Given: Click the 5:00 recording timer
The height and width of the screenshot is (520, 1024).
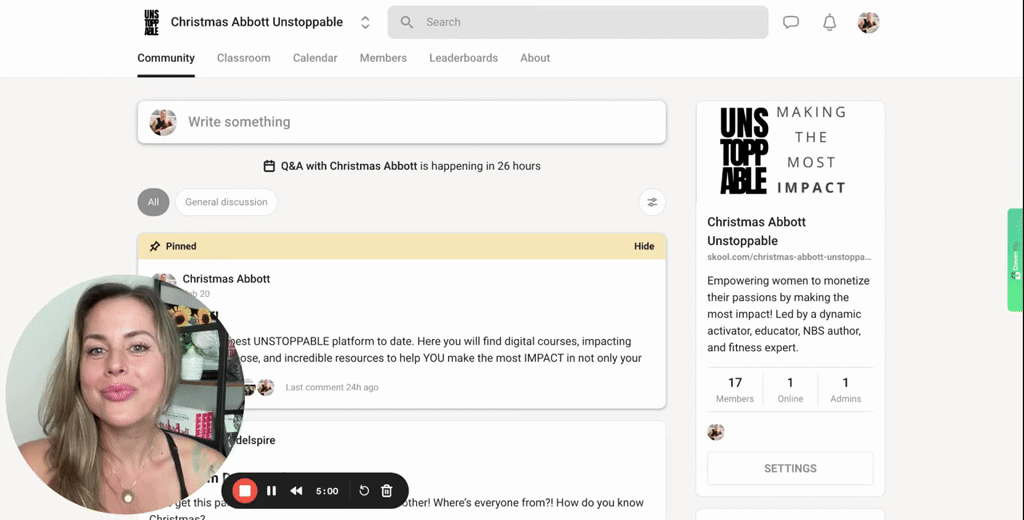Looking at the screenshot, I should pos(327,491).
